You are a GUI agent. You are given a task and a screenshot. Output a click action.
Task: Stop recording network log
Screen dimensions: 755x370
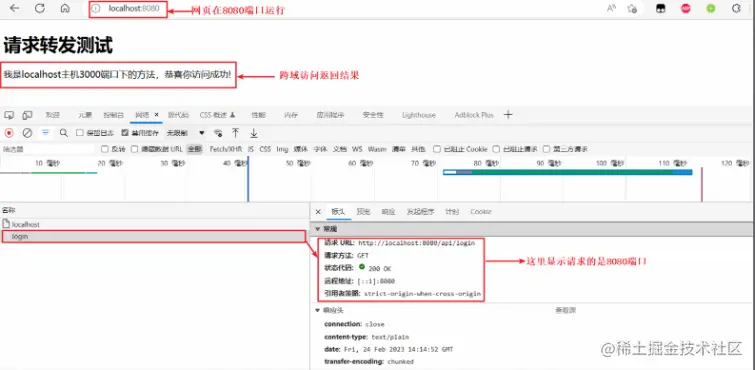9,133
